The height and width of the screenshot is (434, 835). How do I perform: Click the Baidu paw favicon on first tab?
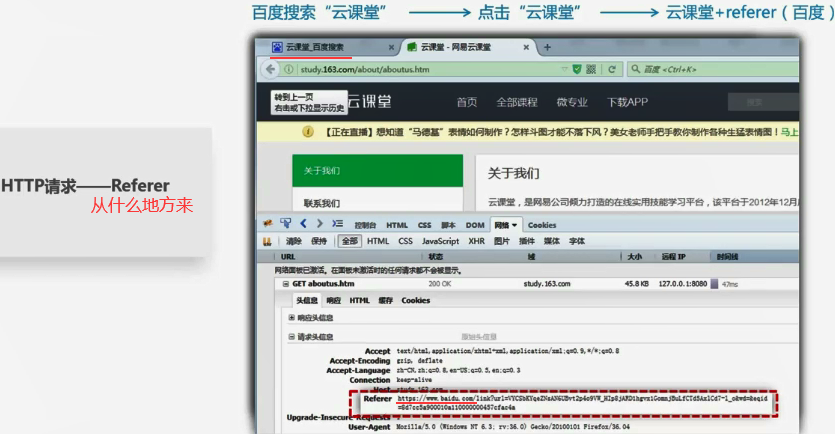coord(277,47)
